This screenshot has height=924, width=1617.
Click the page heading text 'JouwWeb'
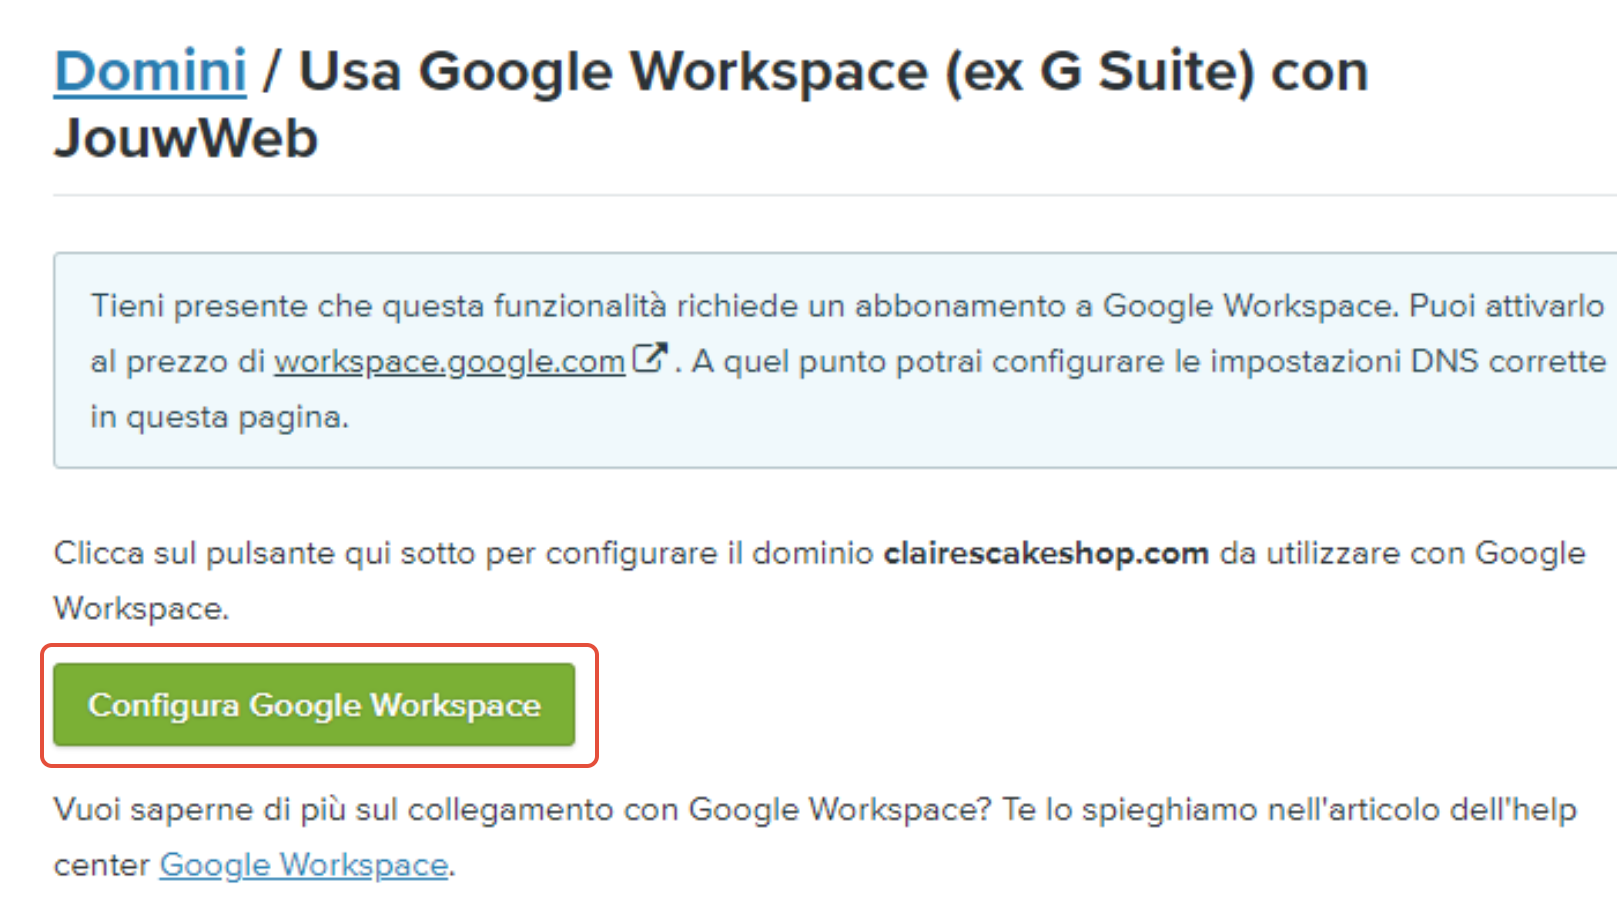coord(186,138)
